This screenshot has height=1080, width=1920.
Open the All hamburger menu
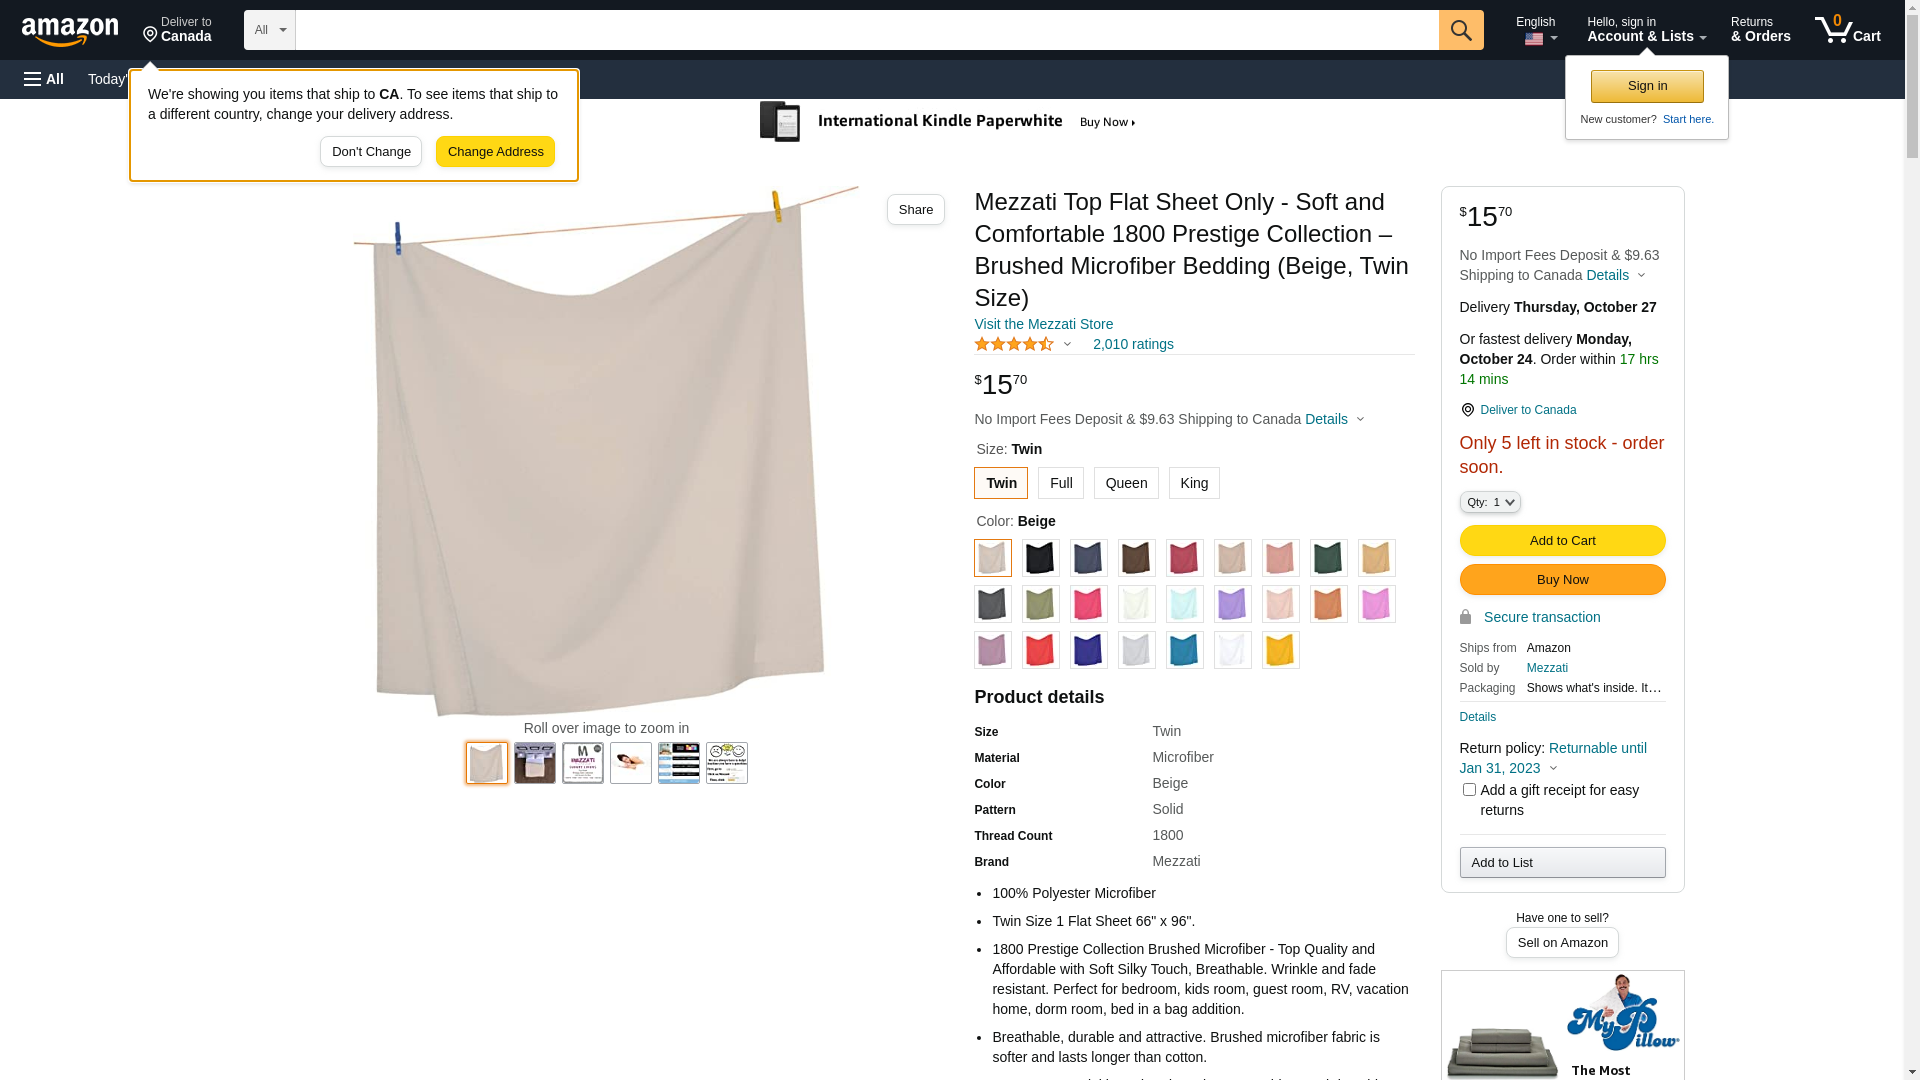pos(44,79)
